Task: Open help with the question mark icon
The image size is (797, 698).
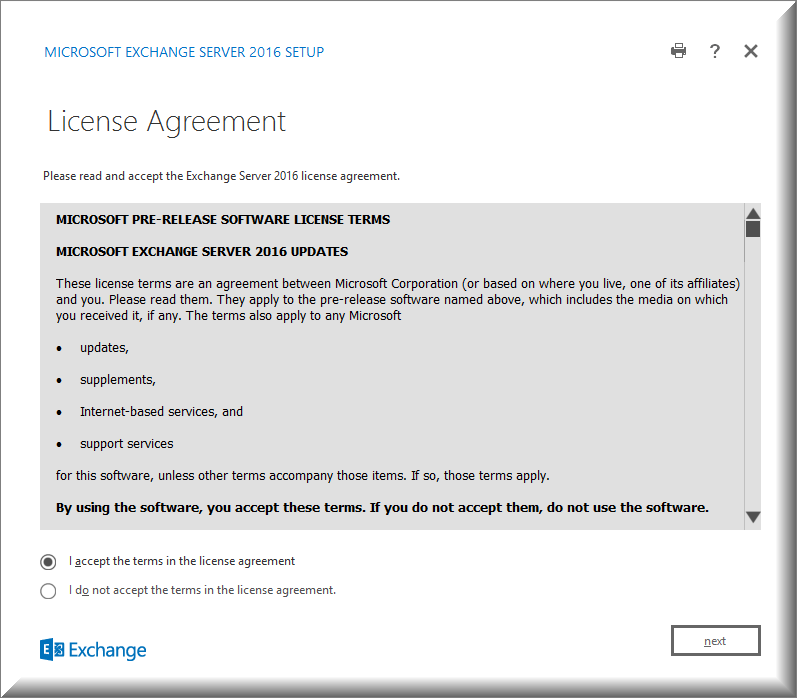Action: click(715, 51)
